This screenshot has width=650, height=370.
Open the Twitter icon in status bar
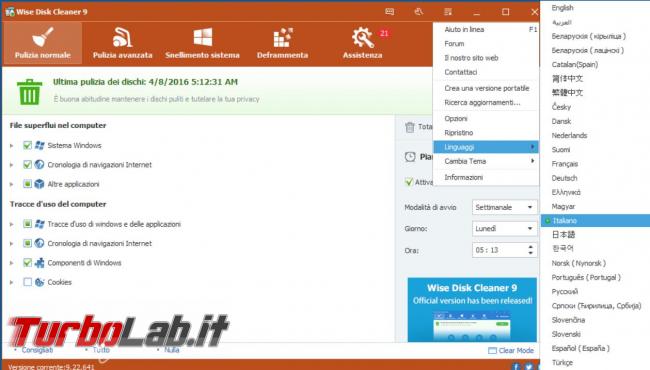point(529,366)
